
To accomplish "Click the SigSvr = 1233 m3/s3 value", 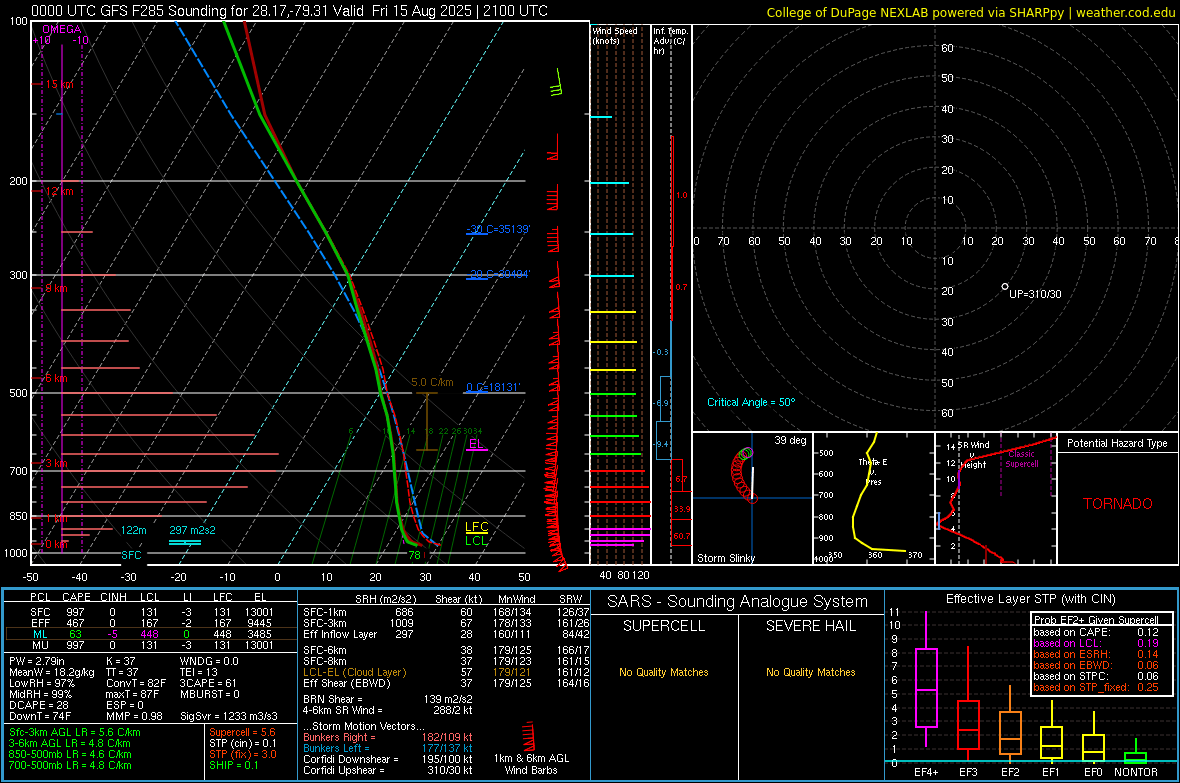I will click(229, 716).
